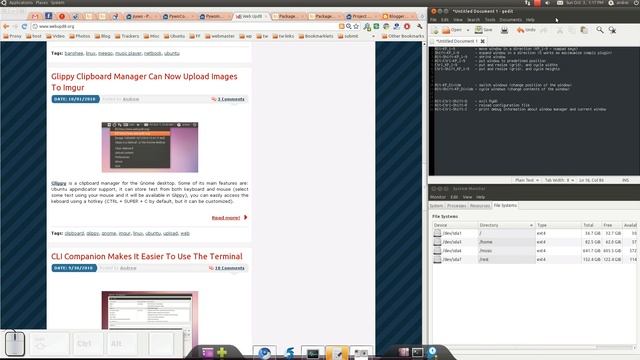Screen dimensions: 640x360
Task: Click the green plus icon in the dock
Action: (222, 352)
